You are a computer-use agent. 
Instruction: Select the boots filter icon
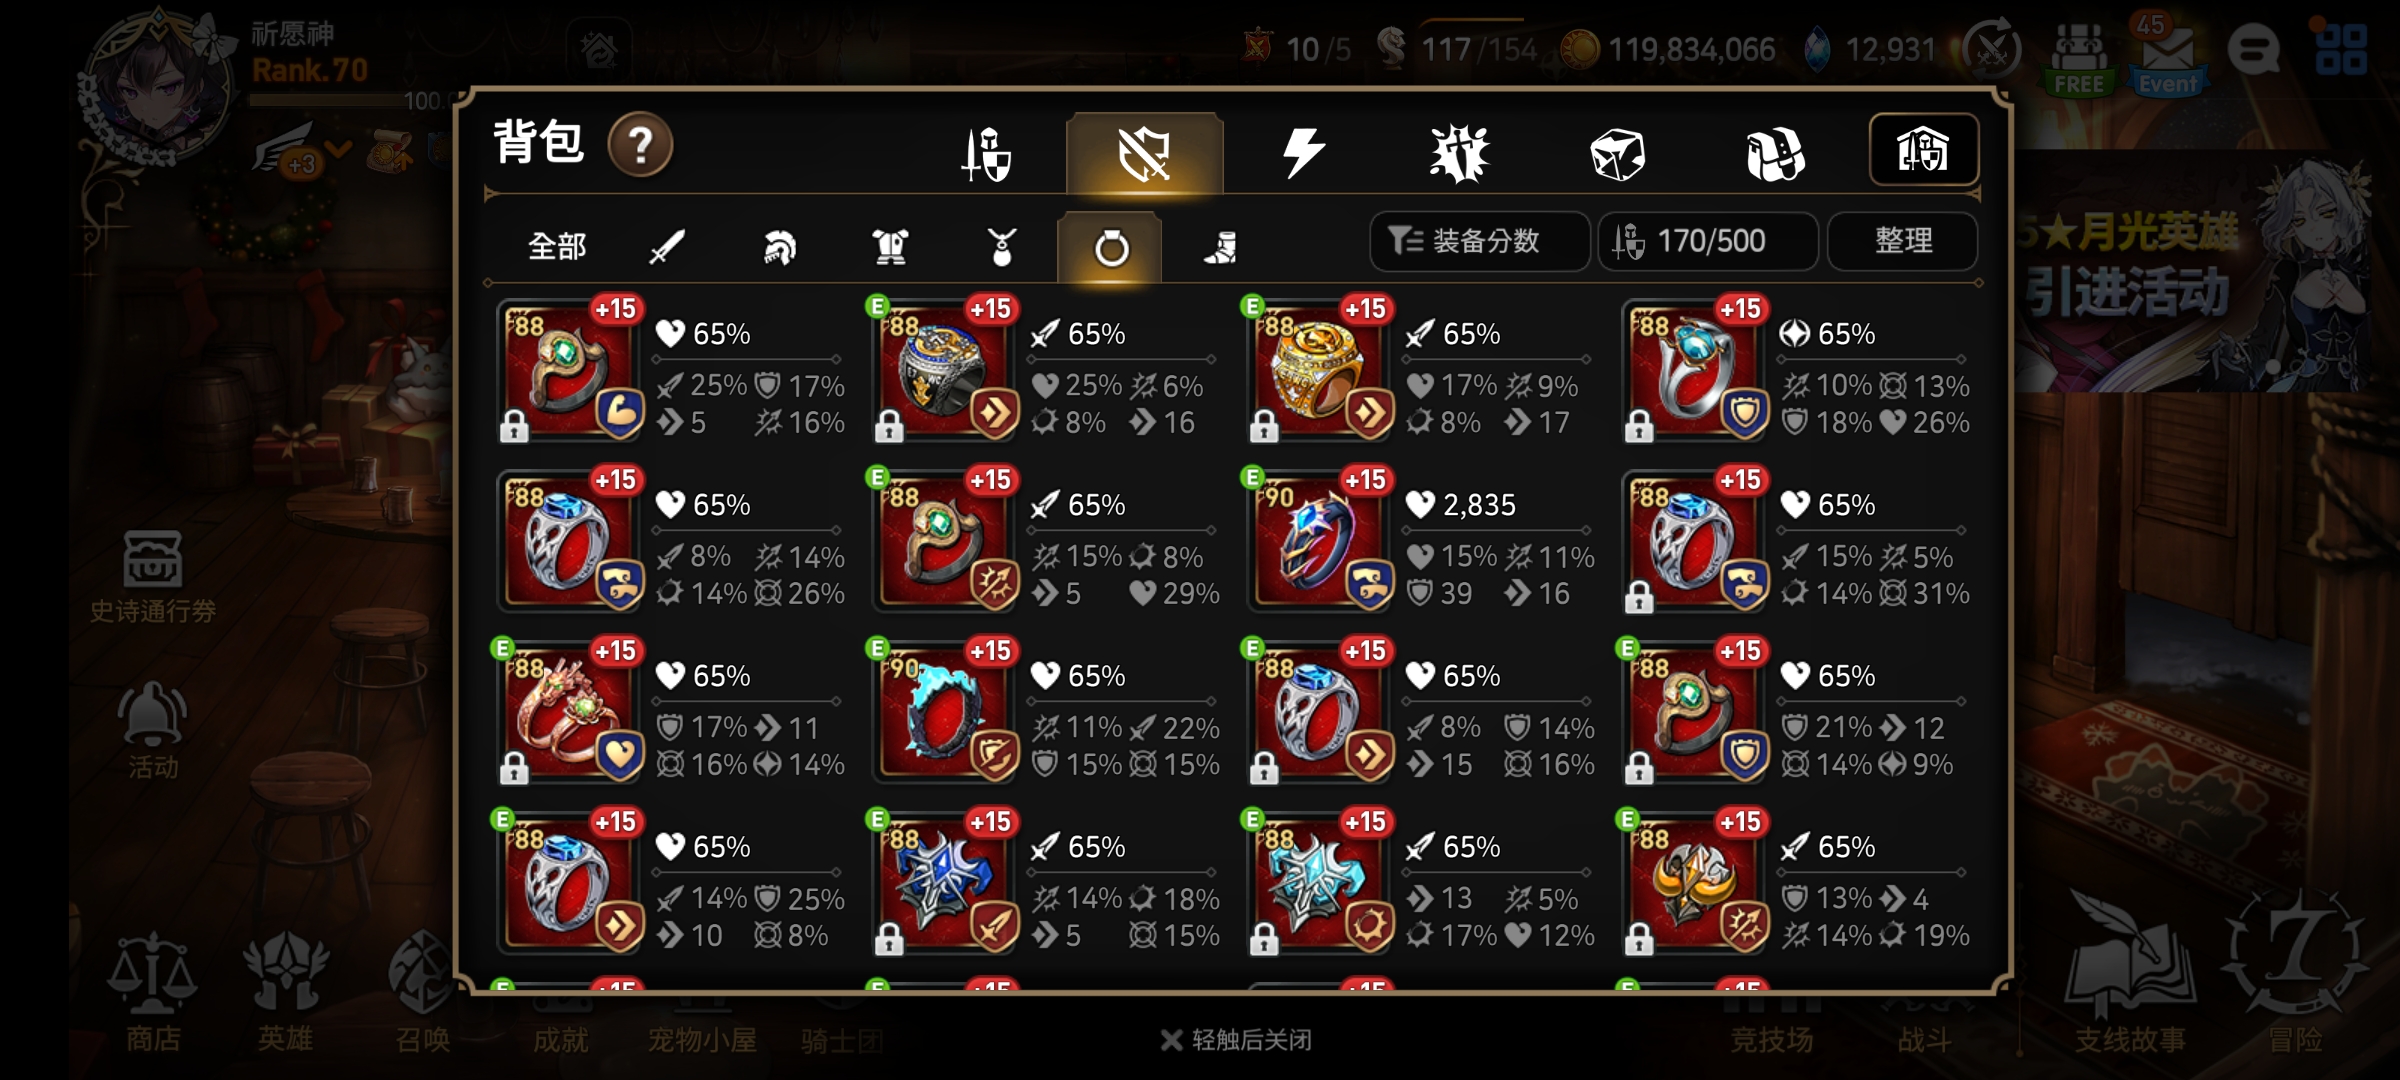(1220, 246)
